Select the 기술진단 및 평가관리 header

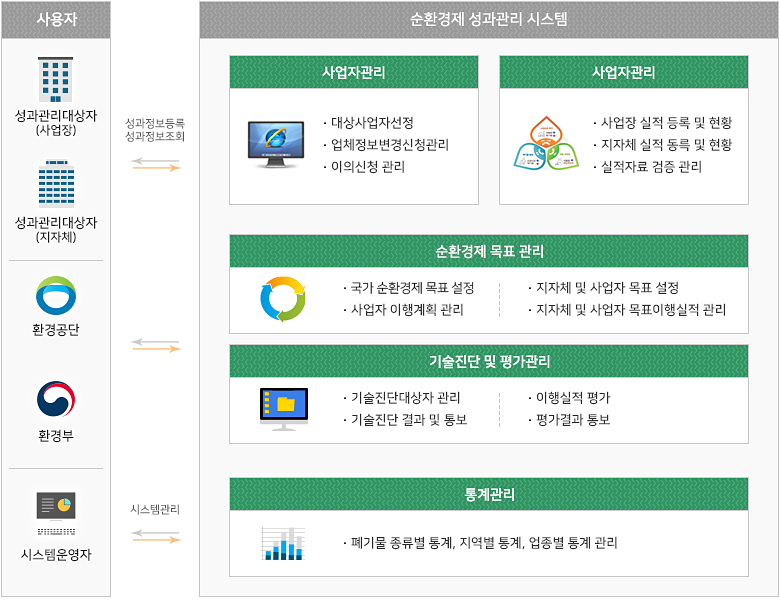489,361
